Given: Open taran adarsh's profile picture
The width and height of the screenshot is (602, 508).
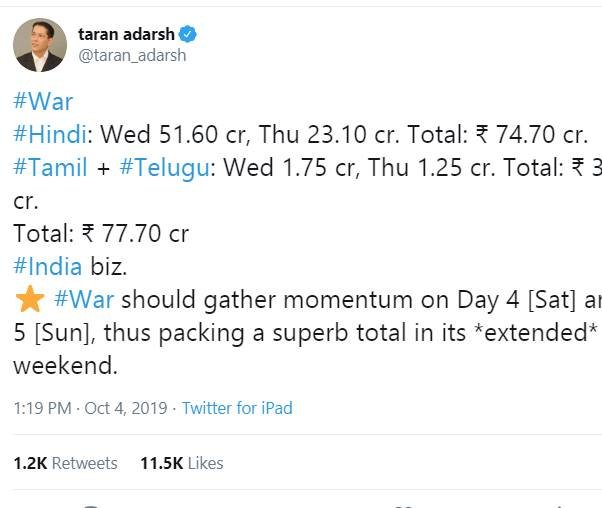Looking at the screenshot, I should click(x=40, y=45).
